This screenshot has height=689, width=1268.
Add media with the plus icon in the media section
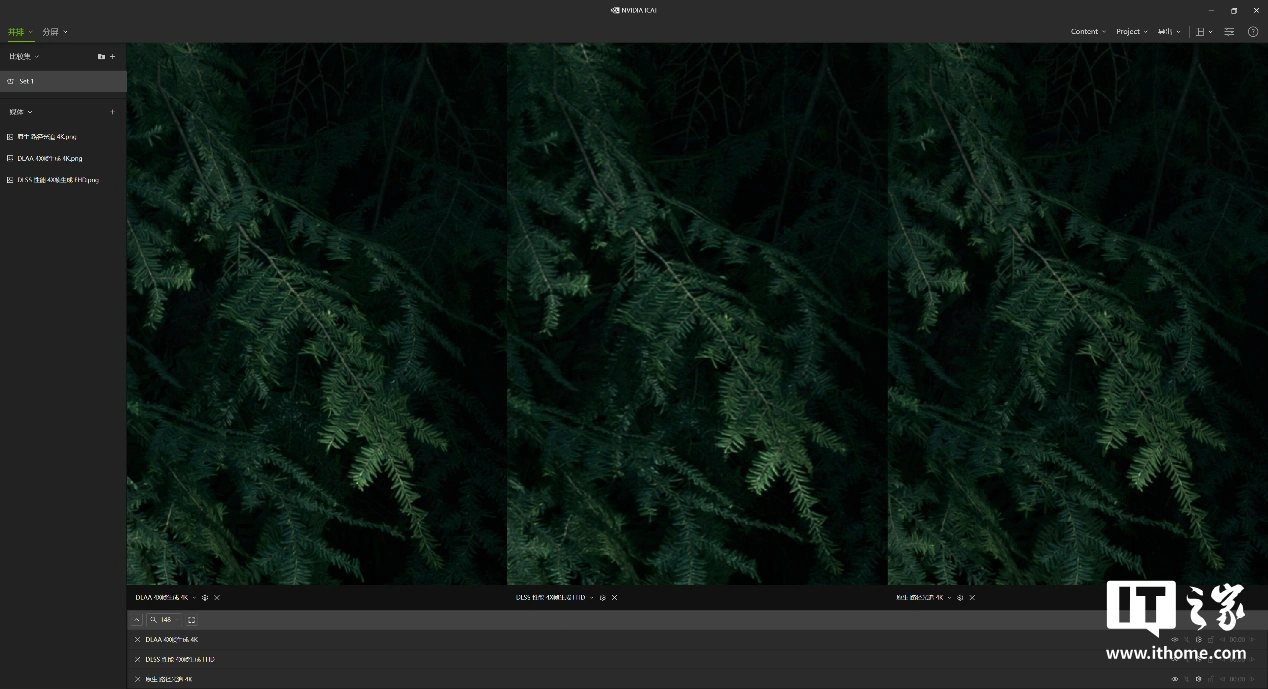point(112,112)
